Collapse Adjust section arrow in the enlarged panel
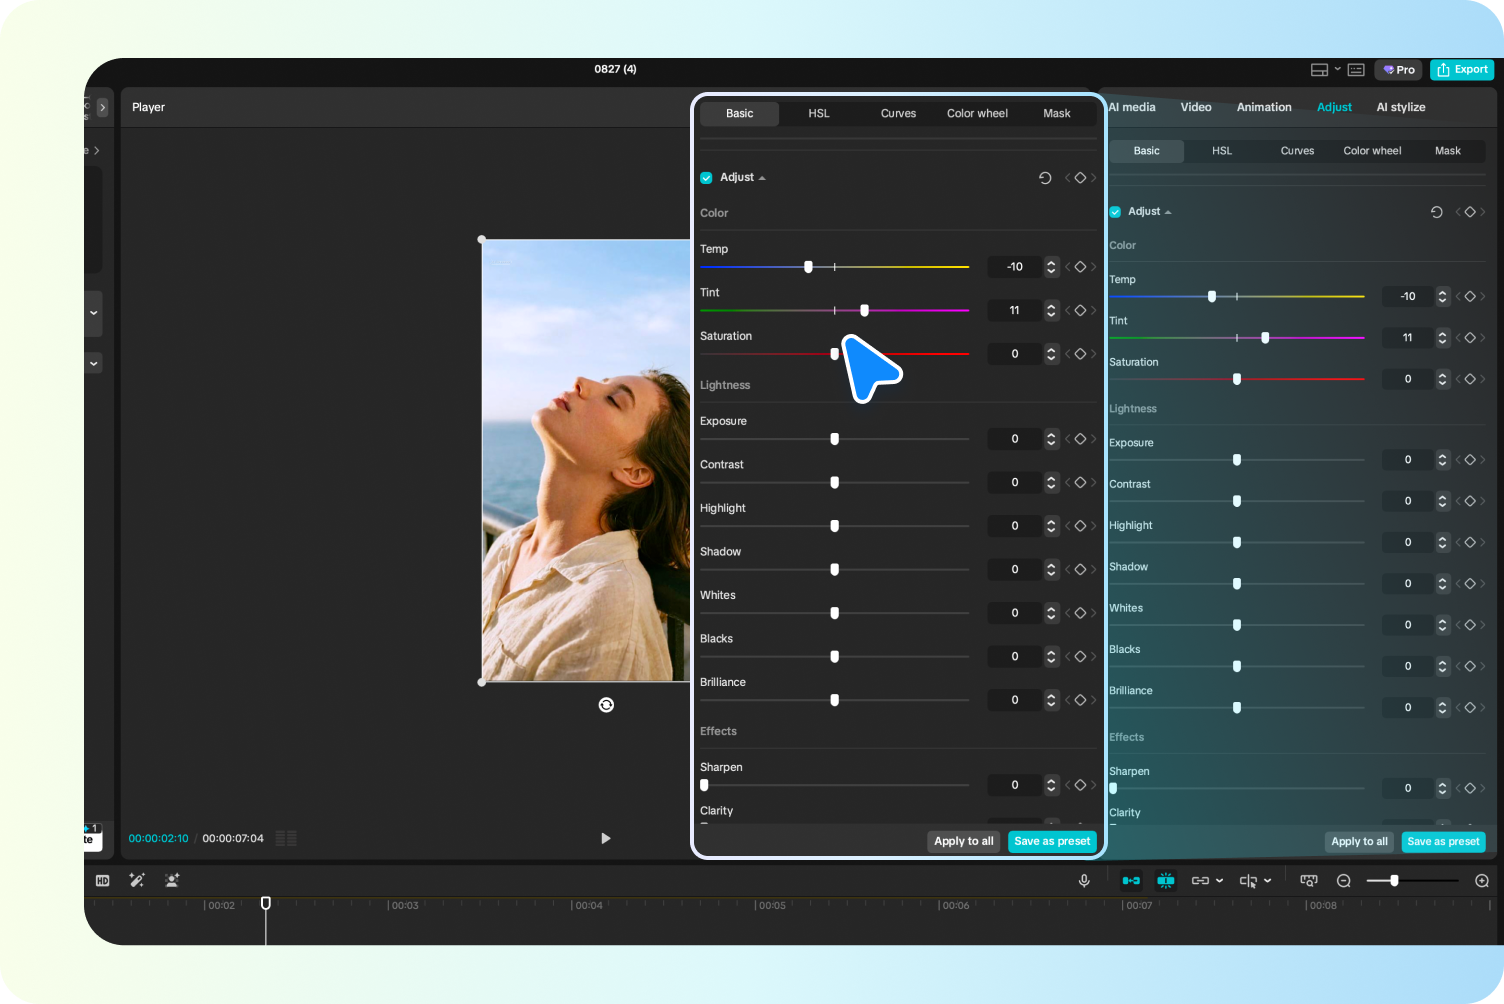The width and height of the screenshot is (1504, 1004). [762, 178]
